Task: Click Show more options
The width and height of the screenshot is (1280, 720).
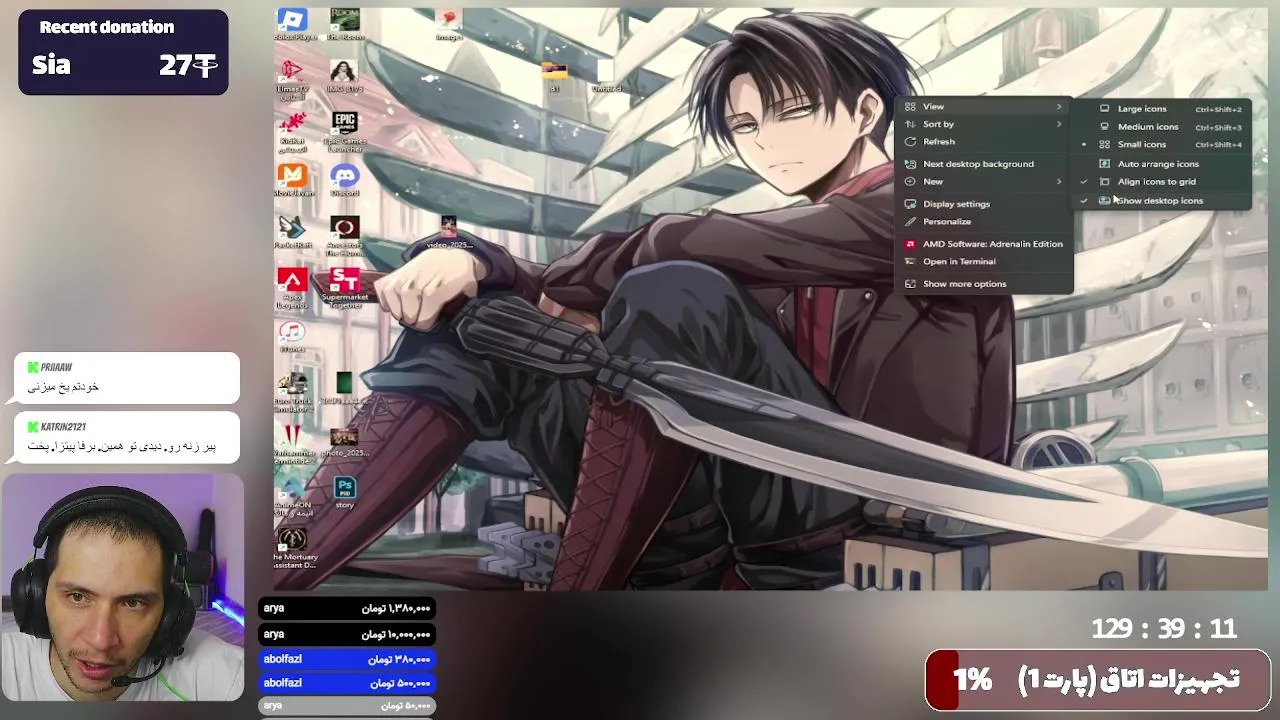Action: click(x=984, y=284)
